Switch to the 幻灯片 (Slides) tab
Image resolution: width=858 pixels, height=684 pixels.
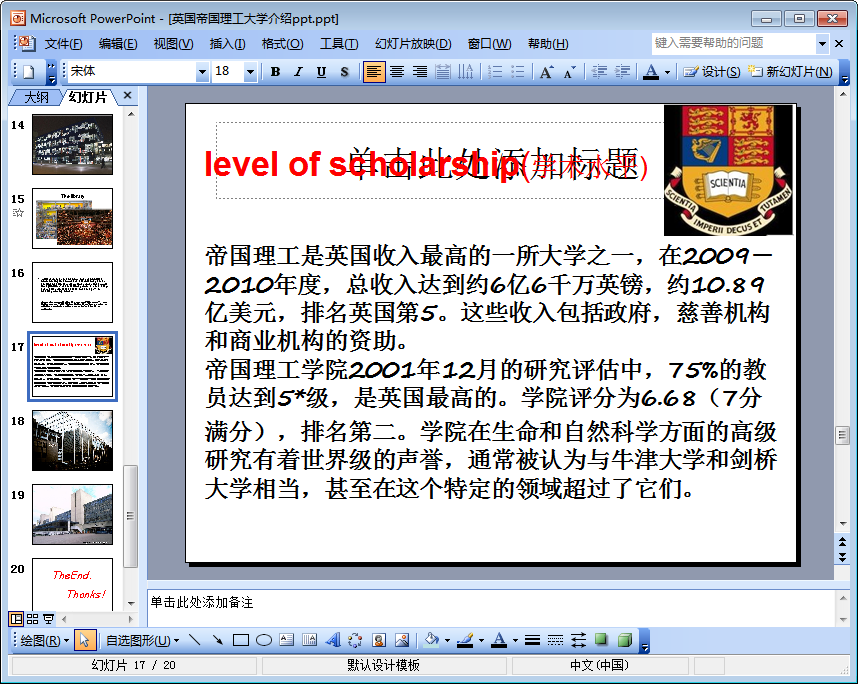pyautogui.click(x=88, y=97)
